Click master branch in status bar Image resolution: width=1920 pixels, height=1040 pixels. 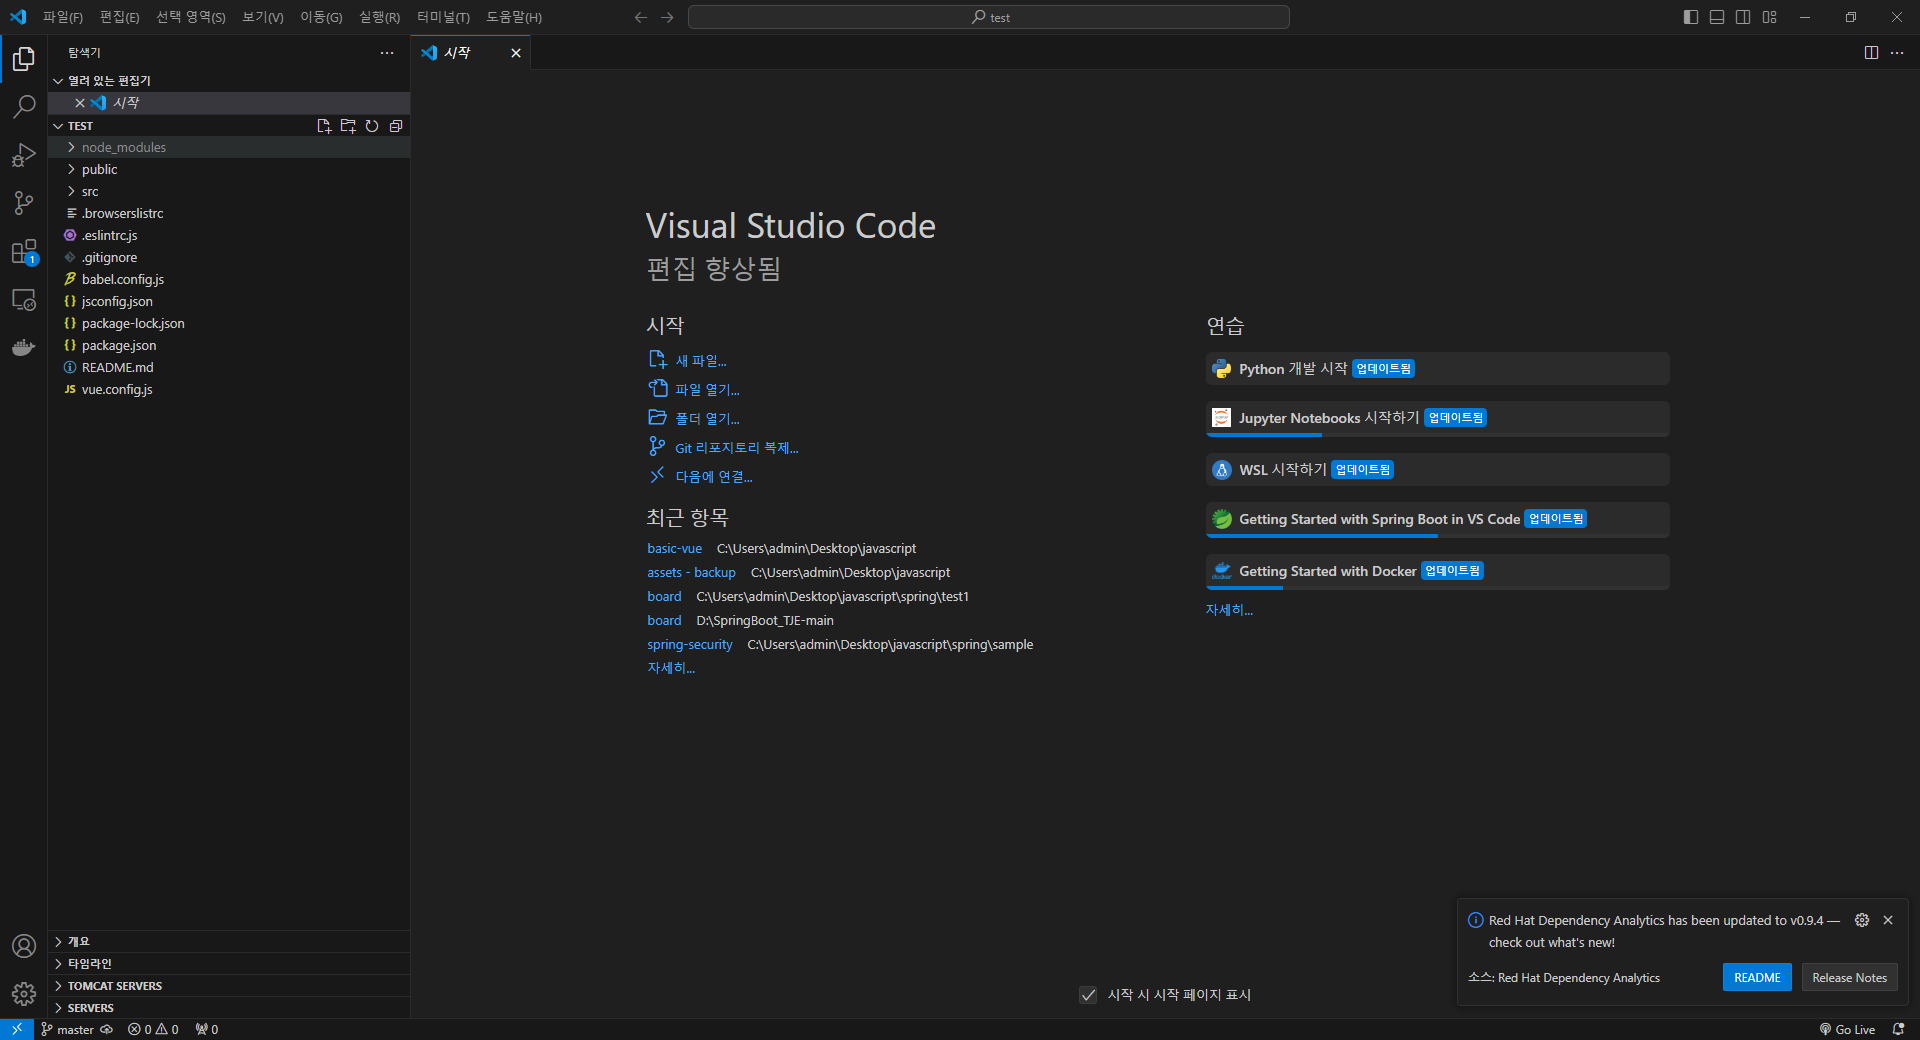[67, 1029]
